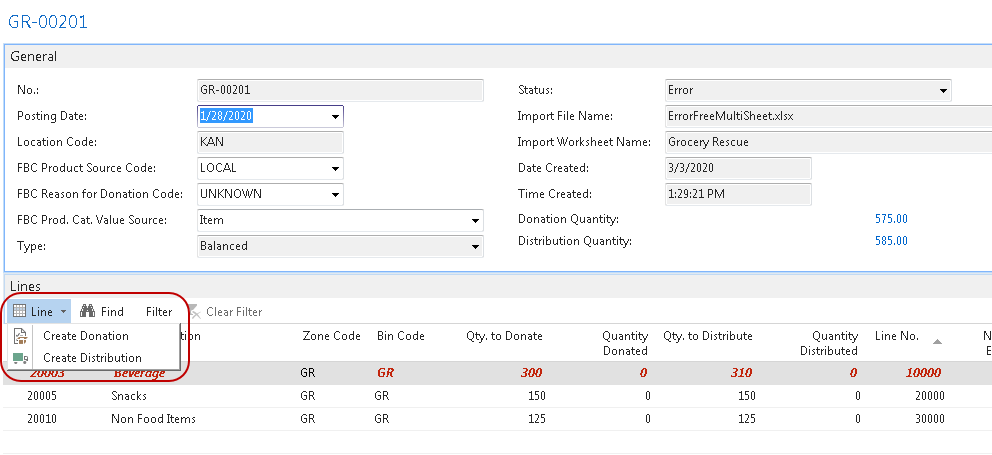The width and height of the screenshot is (992, 455).
Task: Click the Create Distribution truck icon
Action: click(x=21, y=358)
